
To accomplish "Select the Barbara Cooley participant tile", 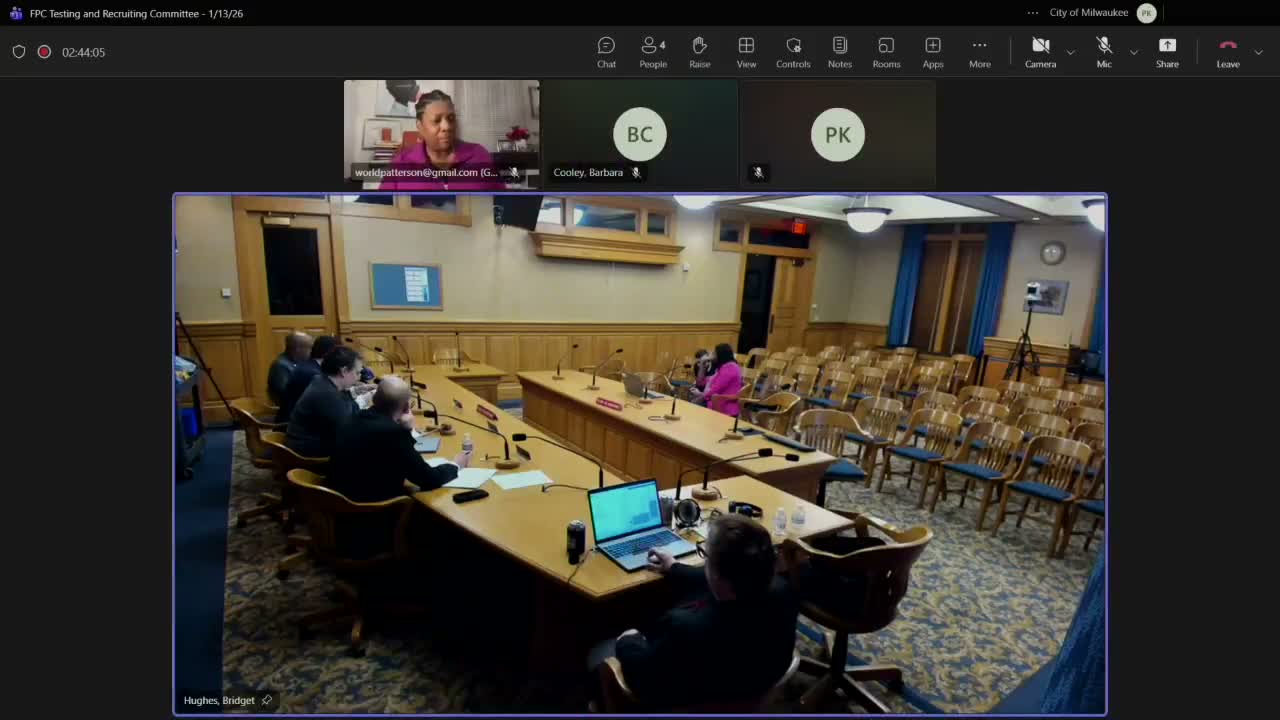I will point(640,135).
